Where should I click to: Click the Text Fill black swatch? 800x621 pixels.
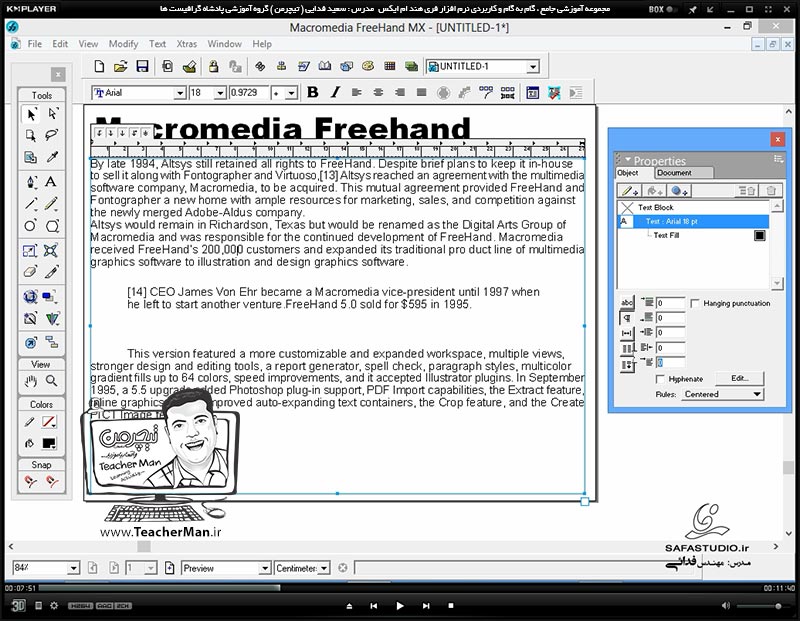[760, 235]
